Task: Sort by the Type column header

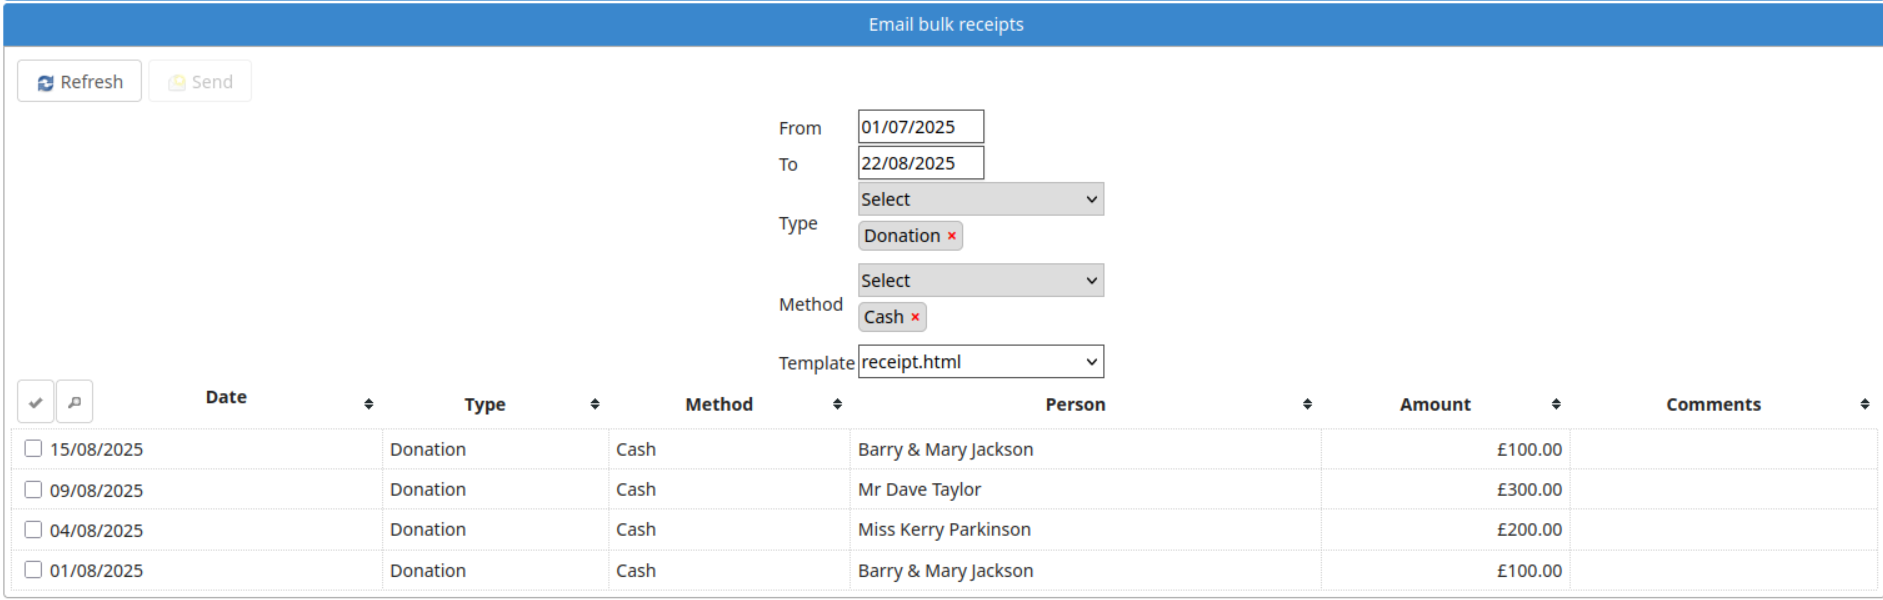Action: pyautogui.click(x=485, y=404)
